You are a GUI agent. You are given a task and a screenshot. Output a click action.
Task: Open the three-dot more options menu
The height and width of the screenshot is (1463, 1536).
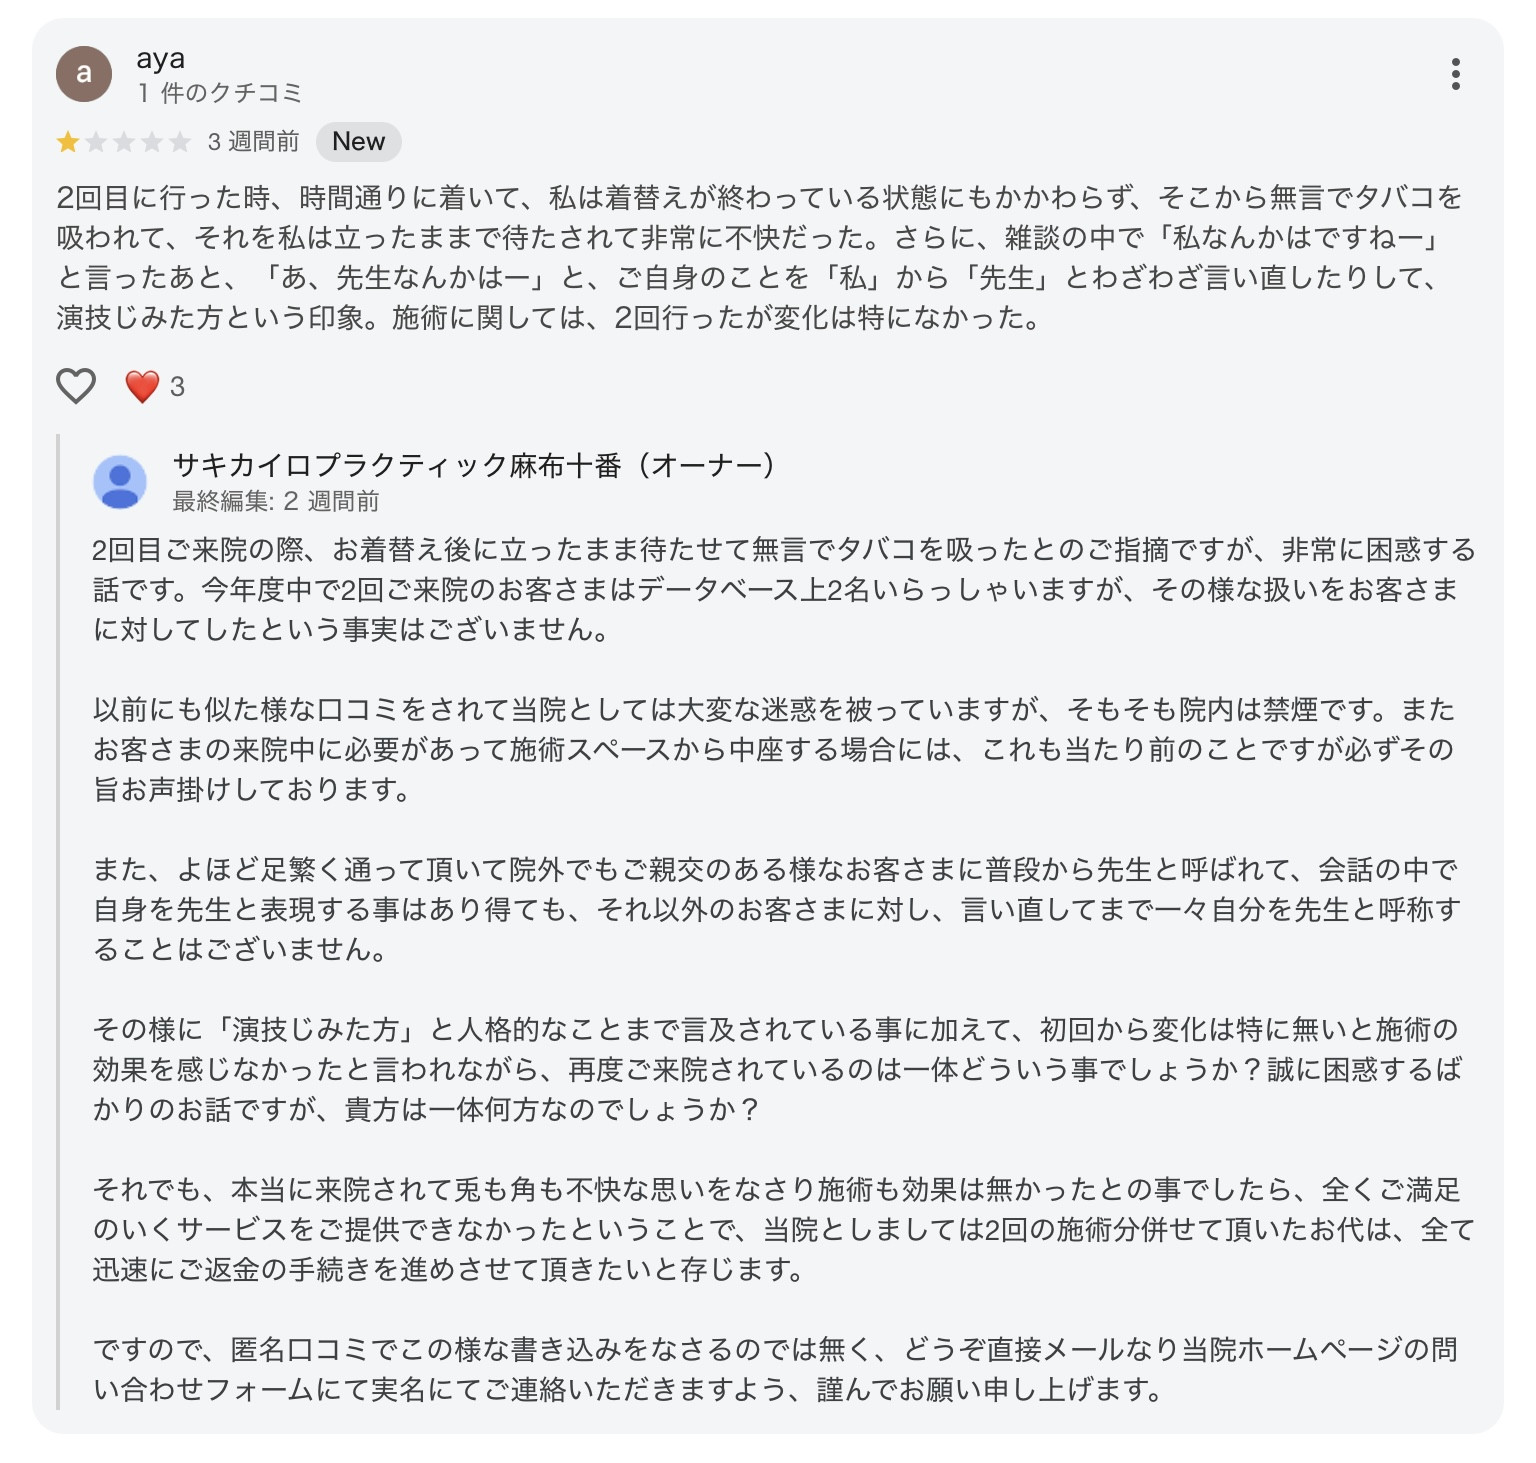(1455, 74)
